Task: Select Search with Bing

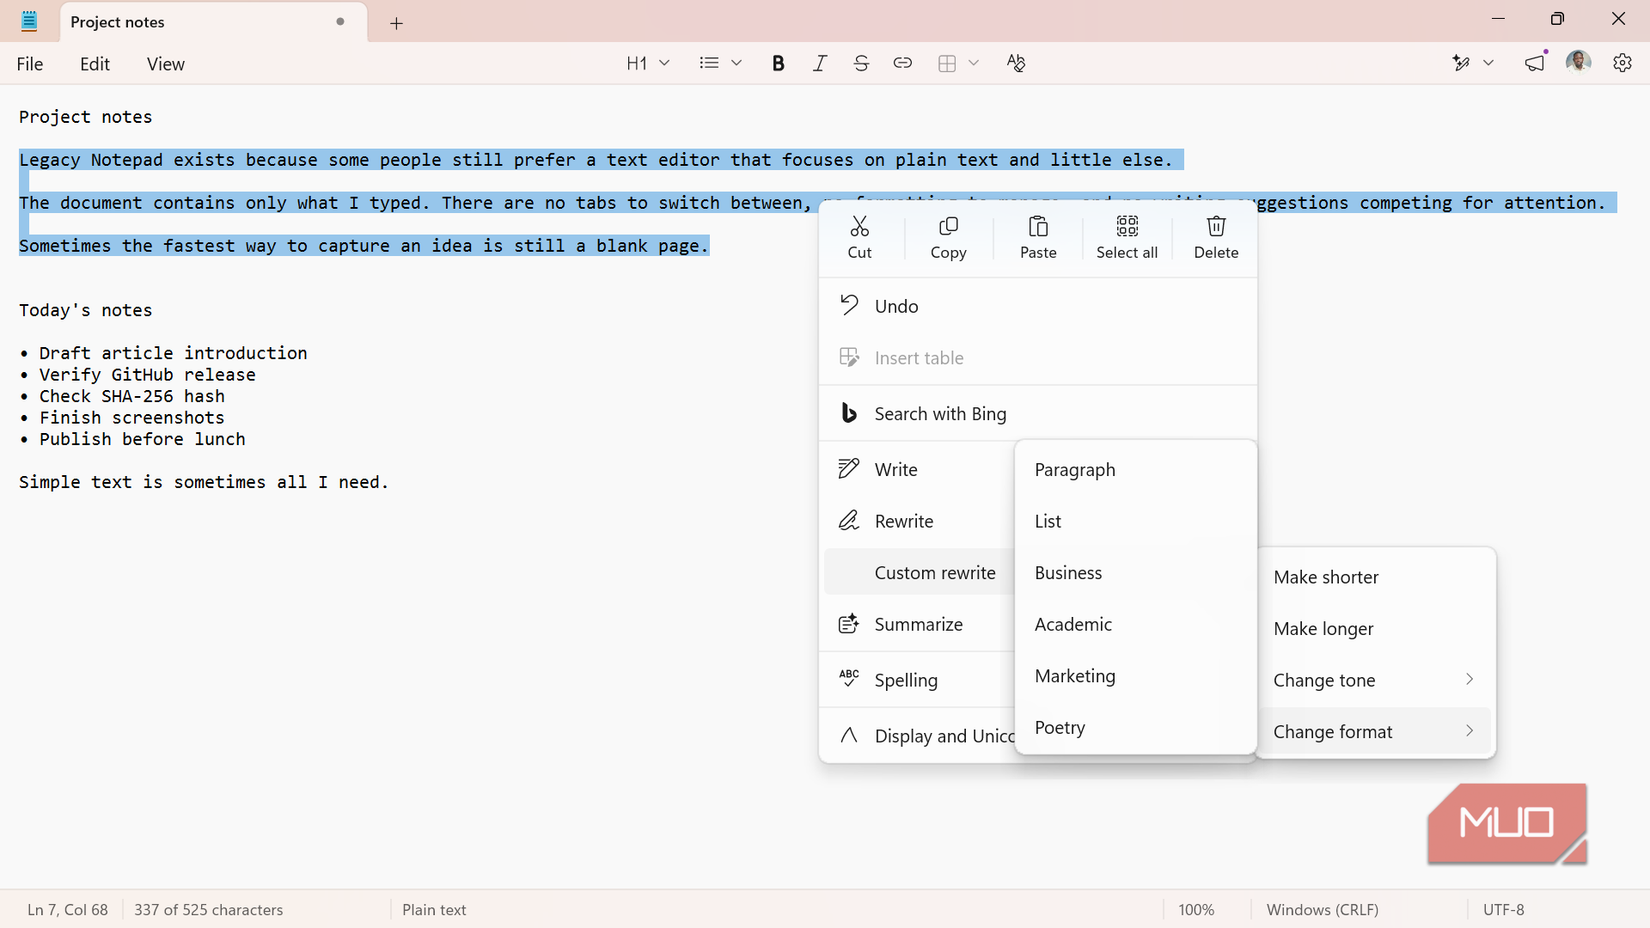Action: [x=1038, y=414]
